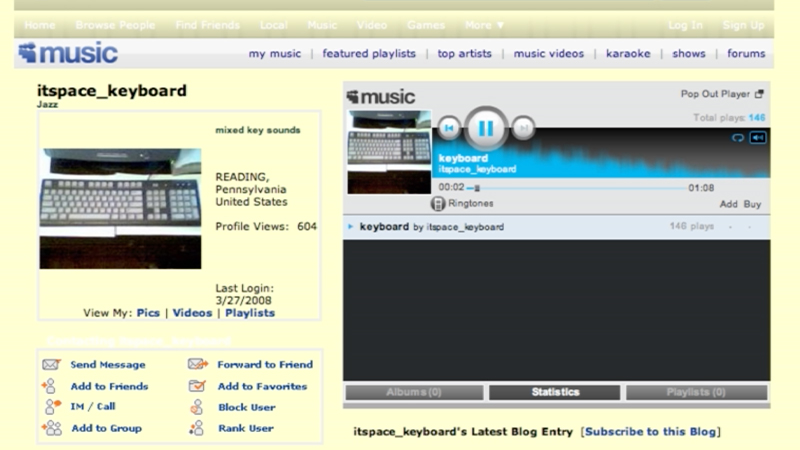The image size is (800, 450).
Task: Click Send Message link
Action: (x=108, y=364)
